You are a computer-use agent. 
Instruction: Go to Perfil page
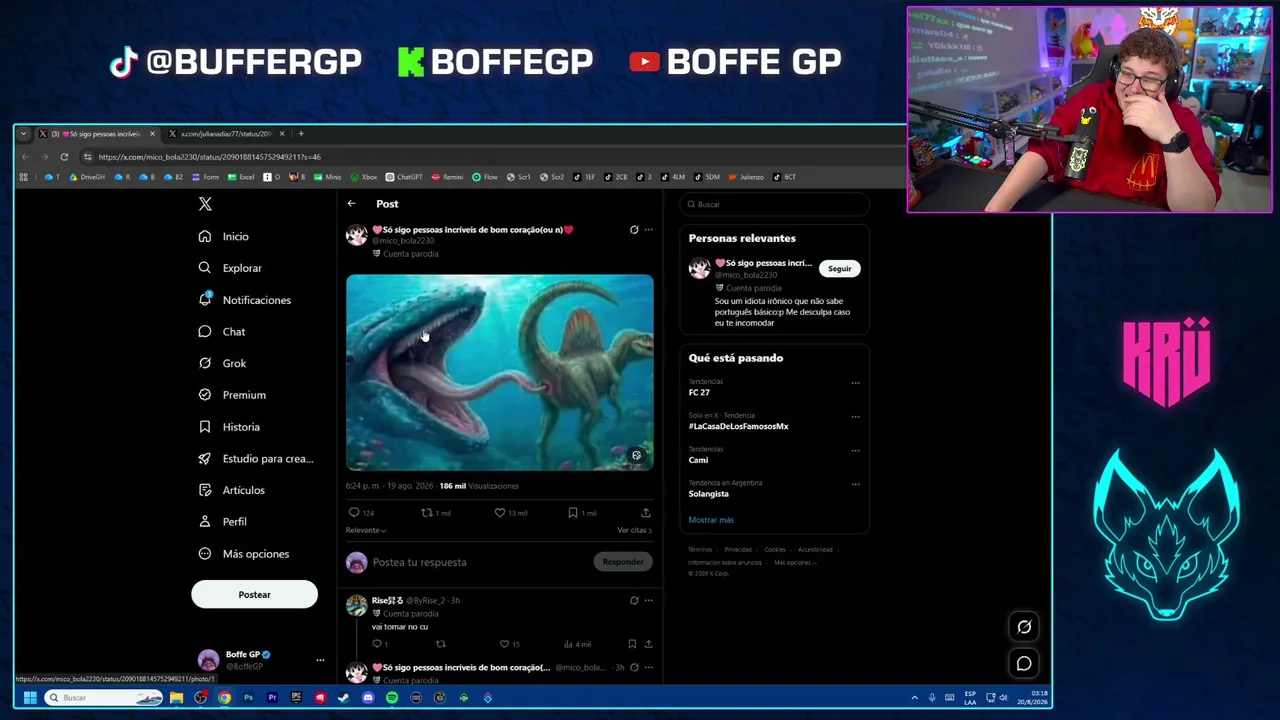pos(222,522)
